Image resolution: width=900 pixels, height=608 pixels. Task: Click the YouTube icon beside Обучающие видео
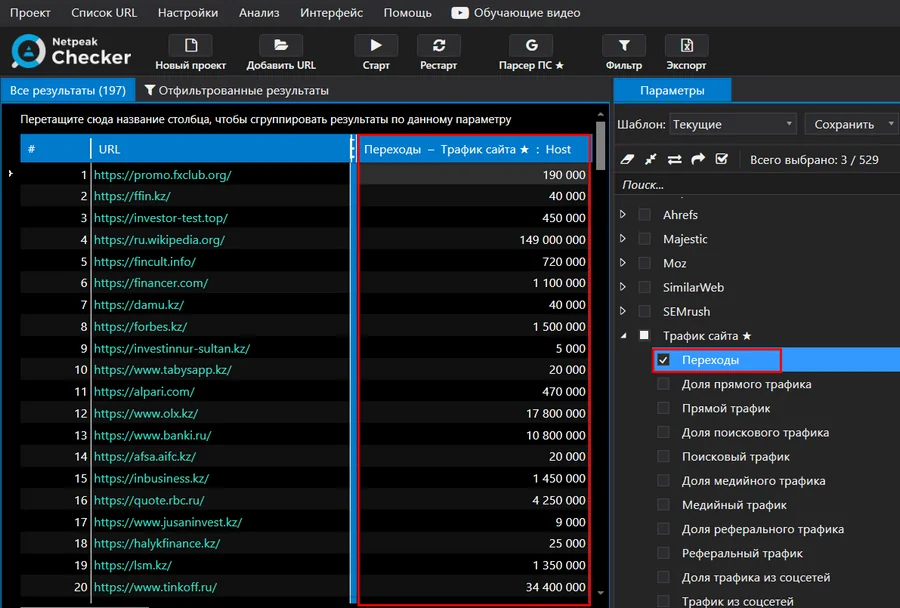[460, 13]
